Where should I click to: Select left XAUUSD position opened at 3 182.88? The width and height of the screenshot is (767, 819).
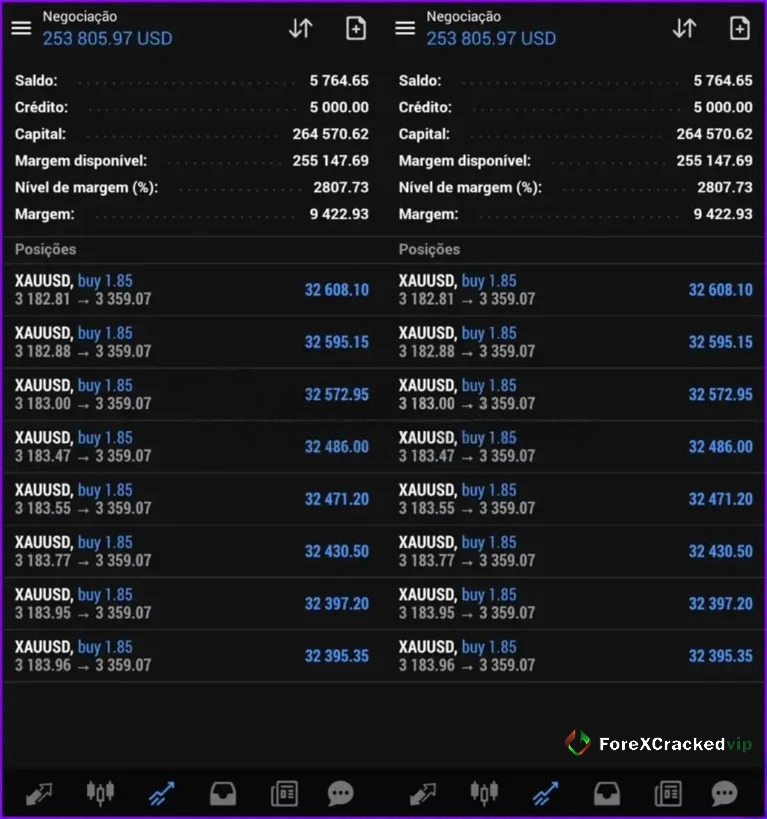pyautogui.click(x=192, y=342)
